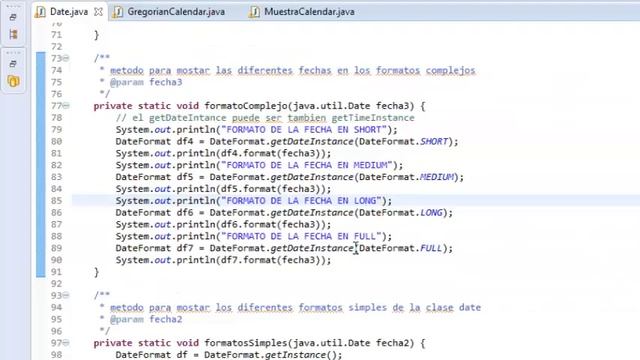This screenshot has width=640, height=360.
Task: Click line number 79 in the gutter
Action: 57,130
